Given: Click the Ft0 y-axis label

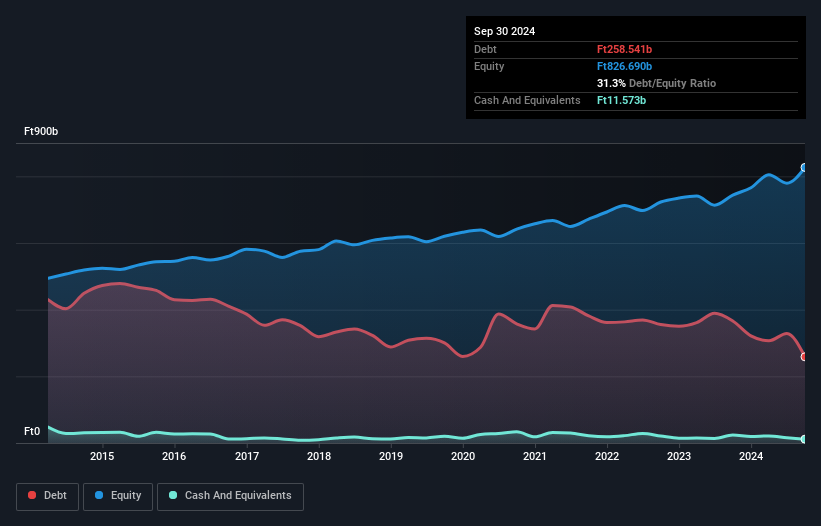Looking at the screenshot, I should 32,431.
